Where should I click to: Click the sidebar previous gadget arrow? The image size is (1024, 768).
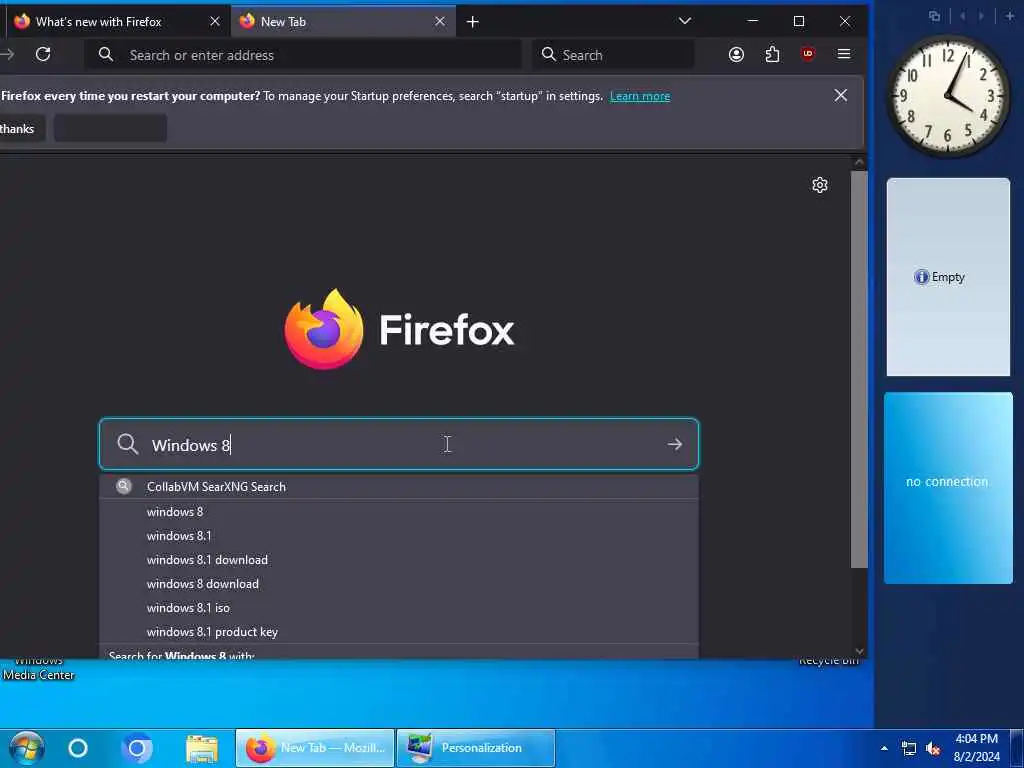pos(962,16)
